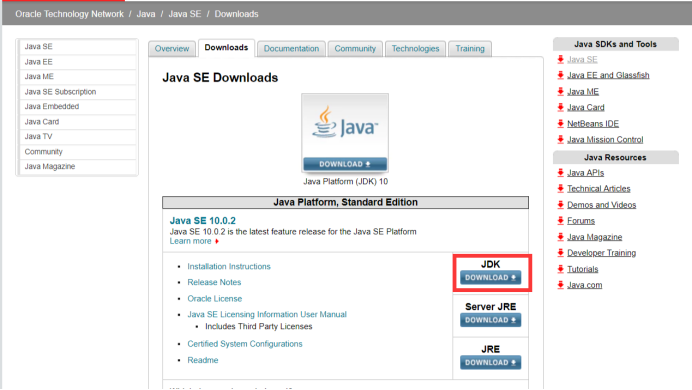
Task: Open Java SE Licensing Information User Manual
Action: [267, 315]
